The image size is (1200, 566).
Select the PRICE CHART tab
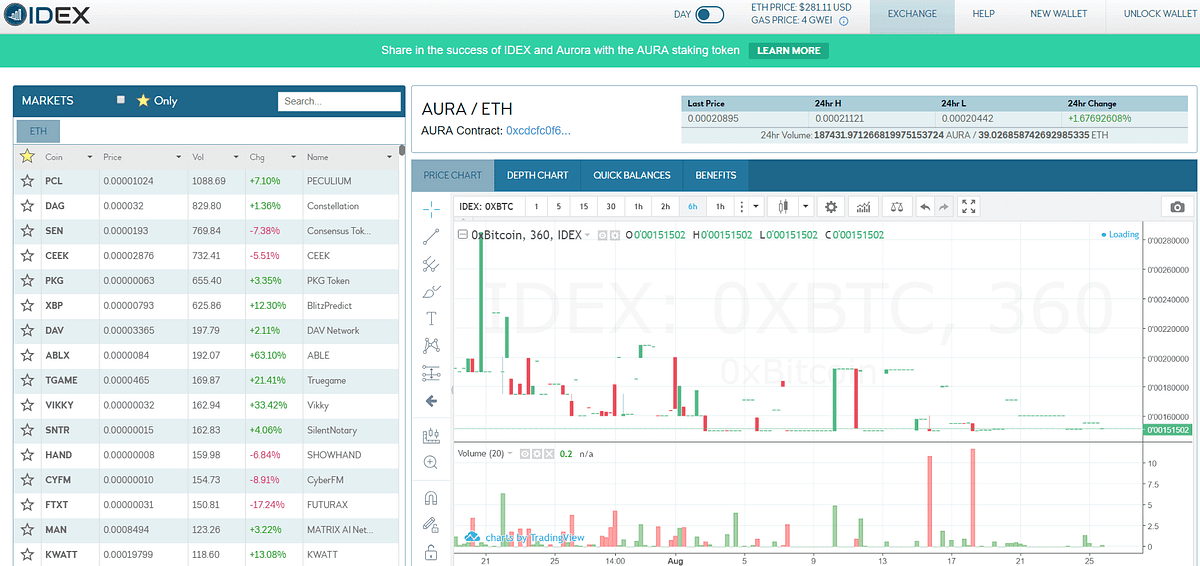coord(453,175)
